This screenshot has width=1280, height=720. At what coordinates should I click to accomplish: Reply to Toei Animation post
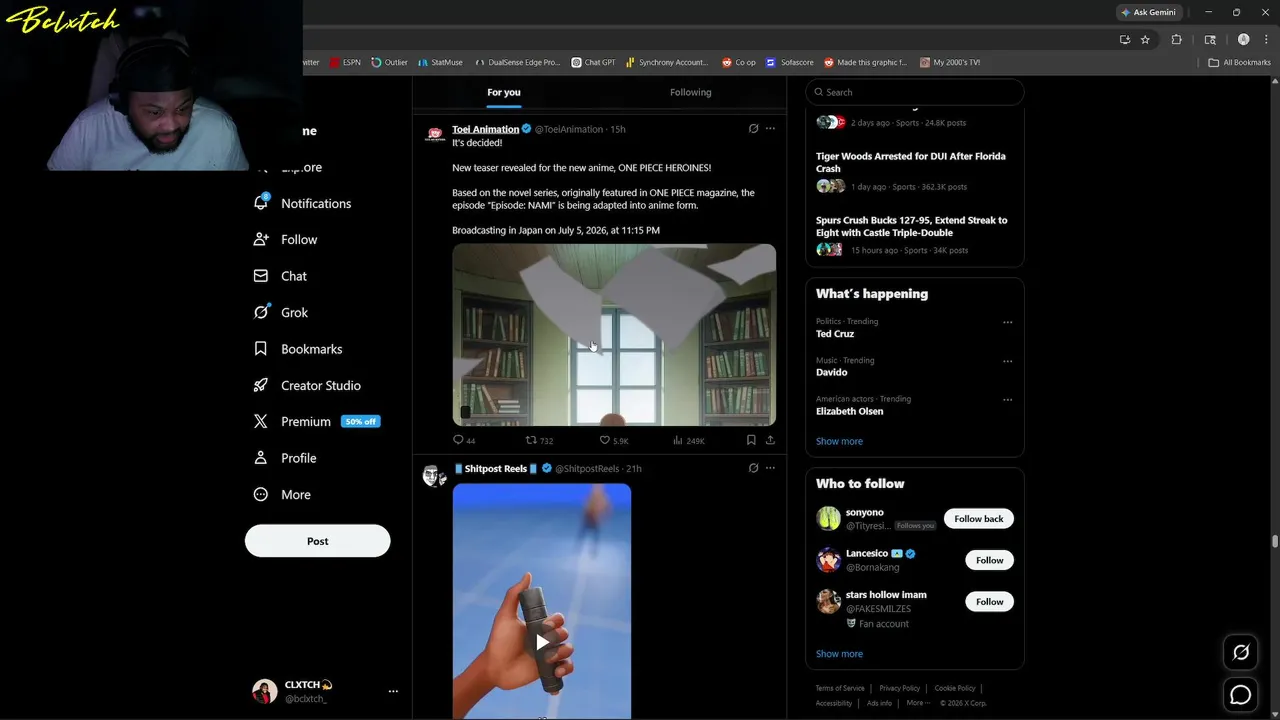pos(458,440)
